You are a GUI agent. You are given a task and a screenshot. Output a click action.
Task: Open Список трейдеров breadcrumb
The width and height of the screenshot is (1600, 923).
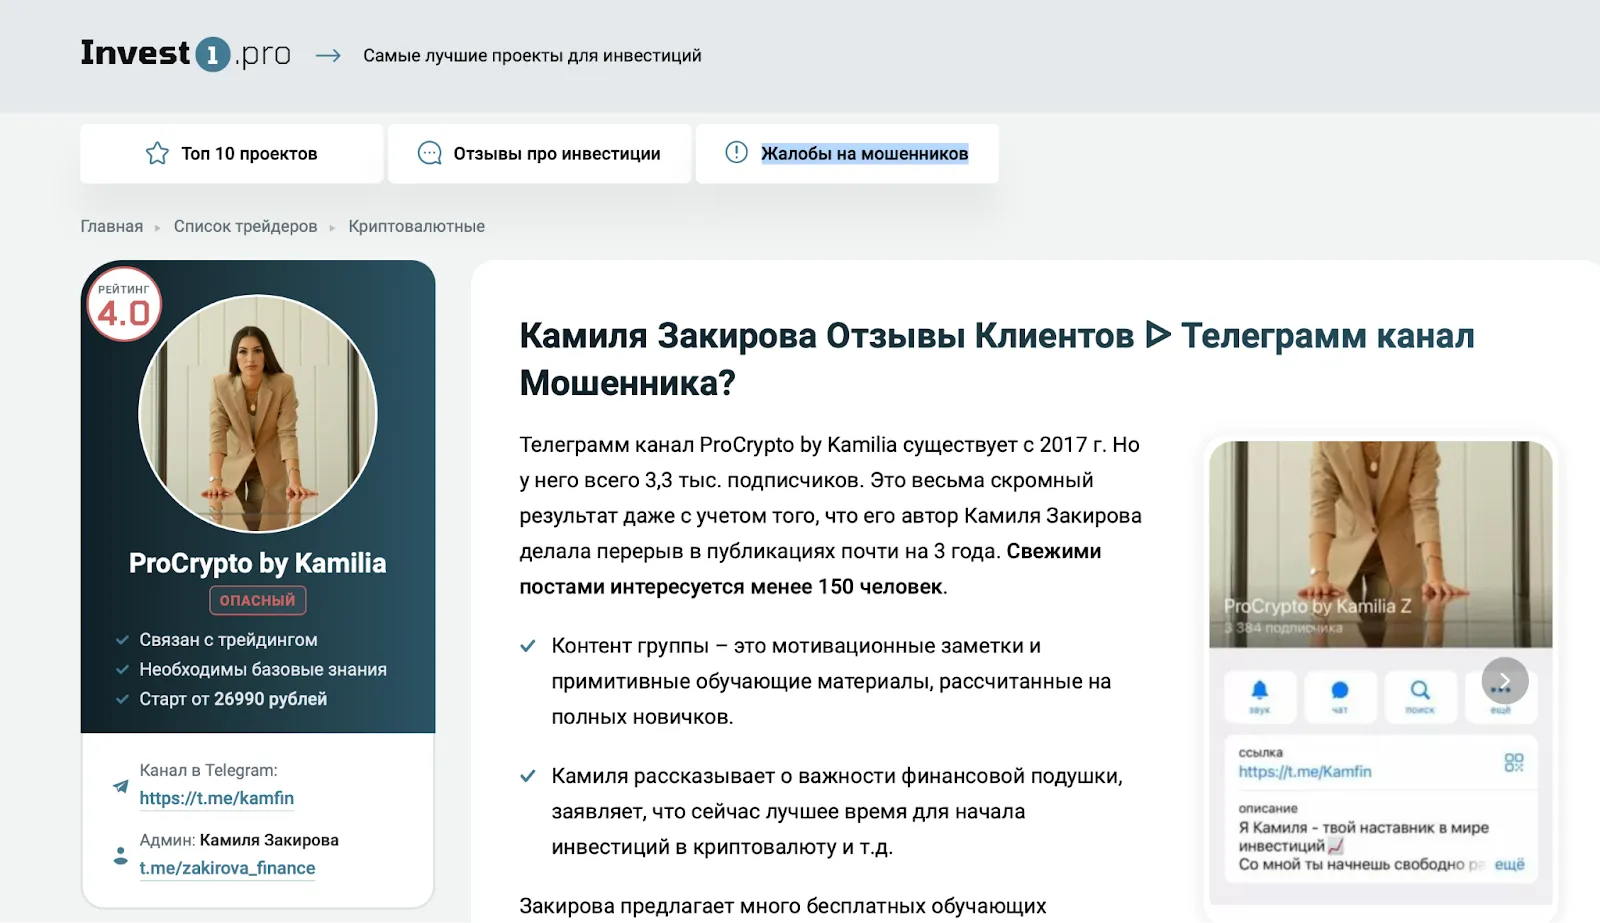[x=245, y=226]
